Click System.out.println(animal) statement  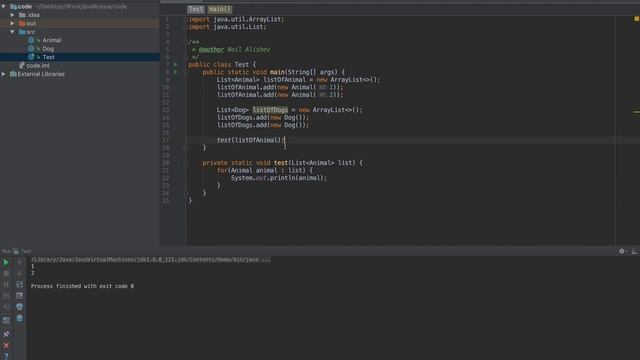click(279, 178)
